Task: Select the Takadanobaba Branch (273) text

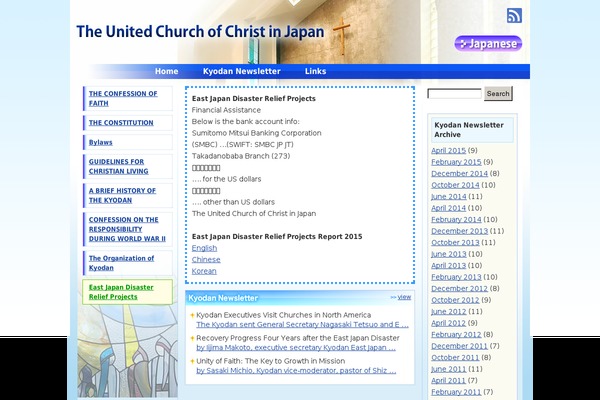Action: coord(241,156)
